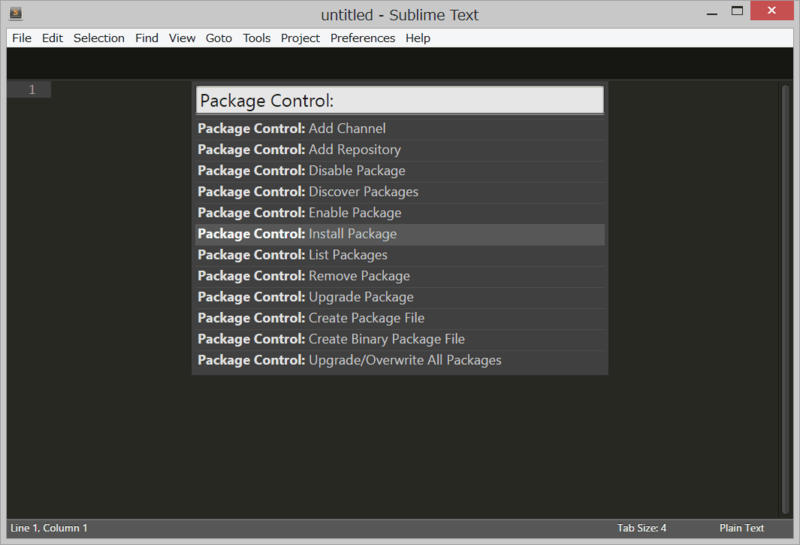Maximize the Sublime Text window
This screenshot has height=545, width=800.
[737, 11]
